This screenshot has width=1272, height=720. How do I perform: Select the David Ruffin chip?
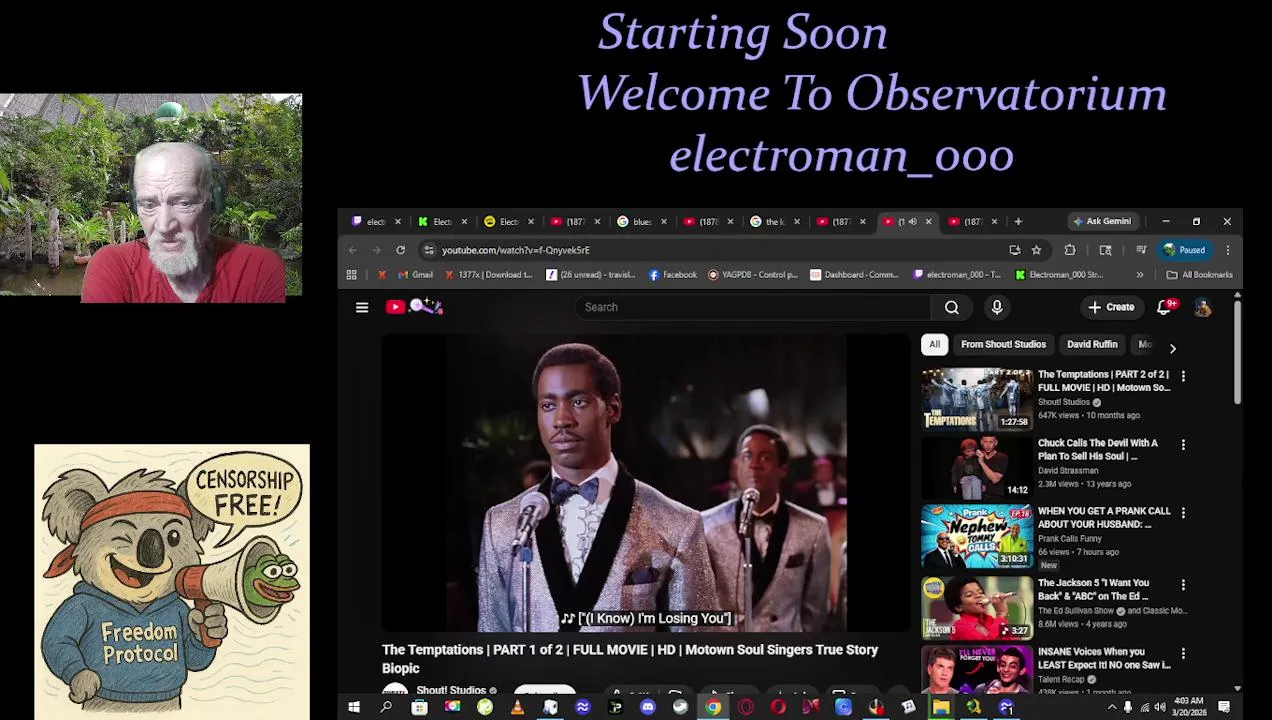[1092, 344]
